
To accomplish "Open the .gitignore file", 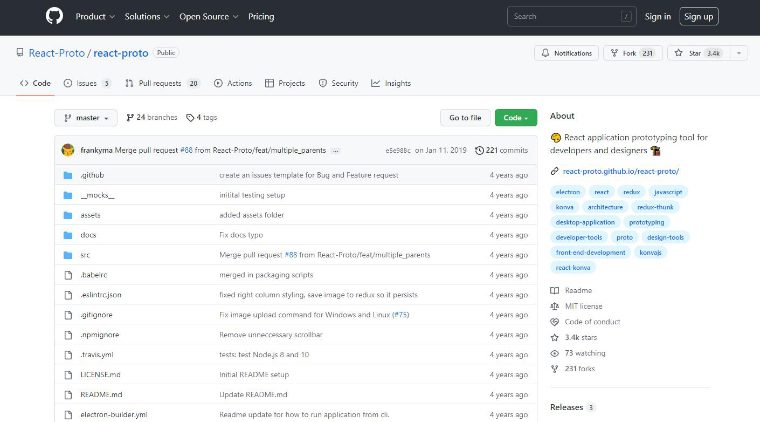I will 96,315.
